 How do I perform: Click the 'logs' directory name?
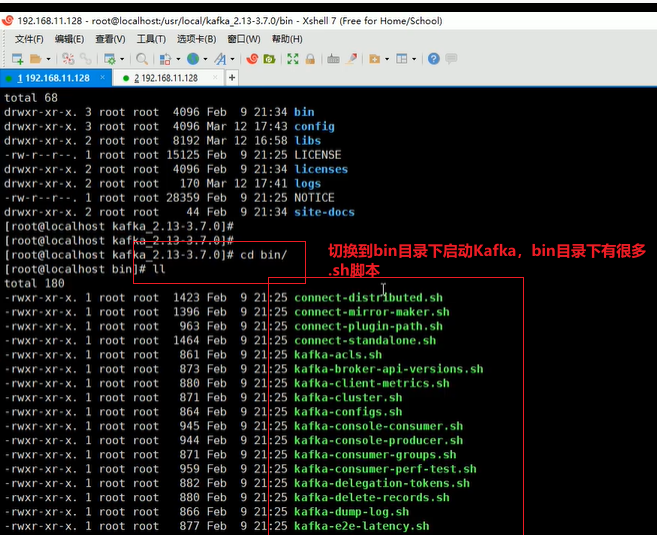point(308,184)
